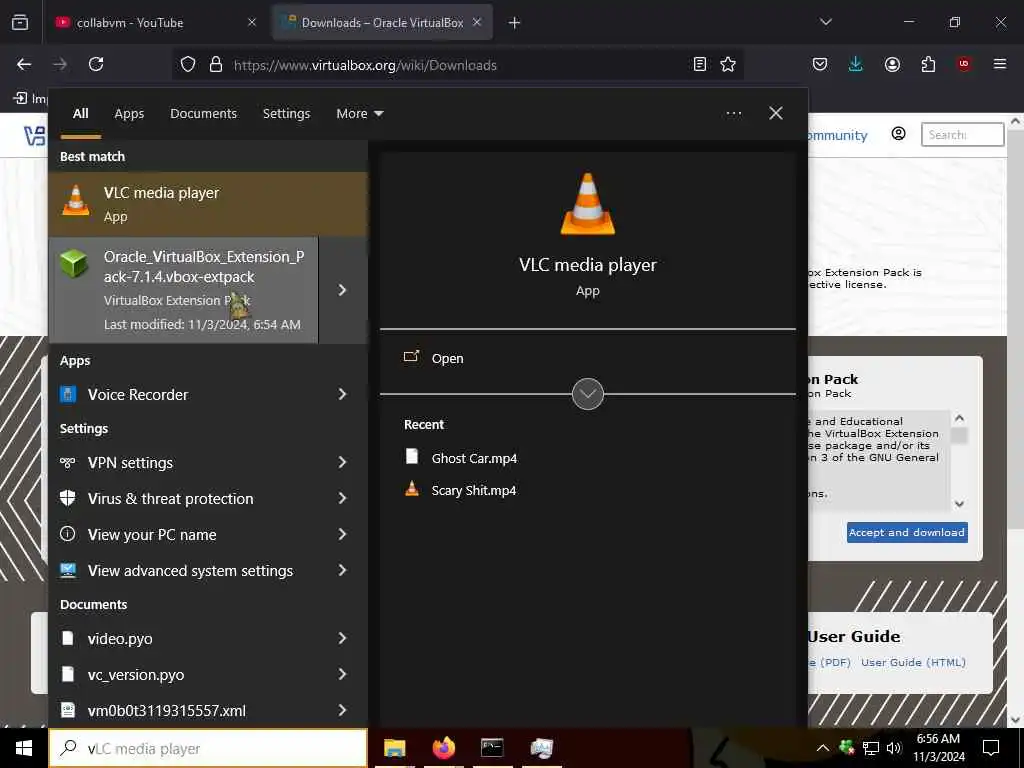The image size is (1024, 768).
Task: Click the advanced system settings monitor icon
Action: coord(68,570)
